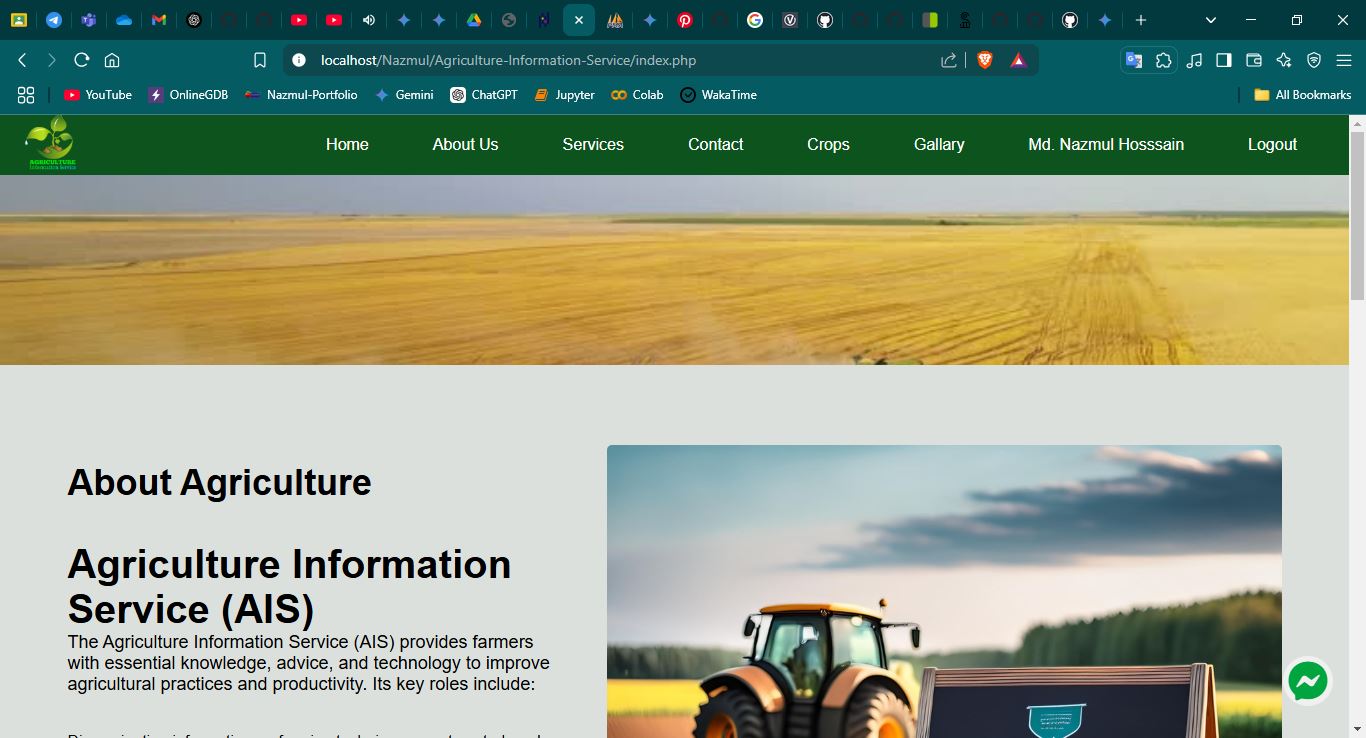This screenshot has width=1366, height=738.
Task: Switch to the Google Drive tab
Action: [x=474, y=20]
